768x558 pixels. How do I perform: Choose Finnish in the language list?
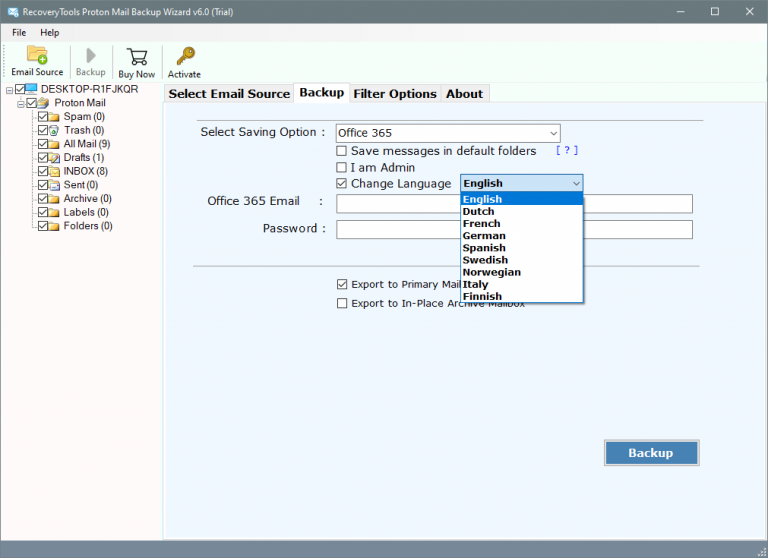522,296
